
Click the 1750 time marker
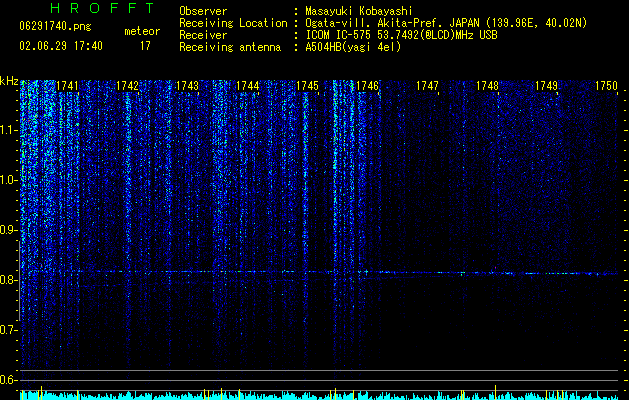point(606,86)
